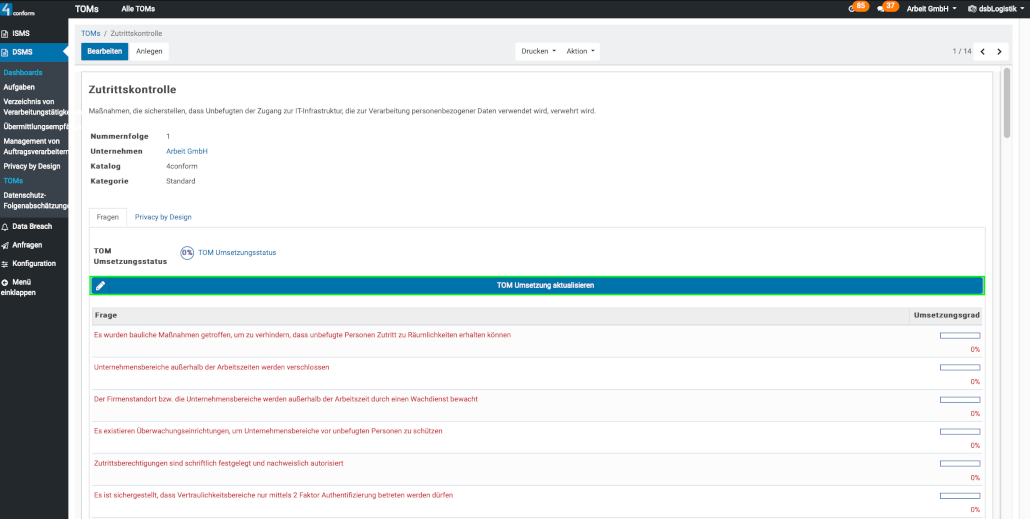
Task: Open the Data Breach bell menu
Action: pos(32,227)
